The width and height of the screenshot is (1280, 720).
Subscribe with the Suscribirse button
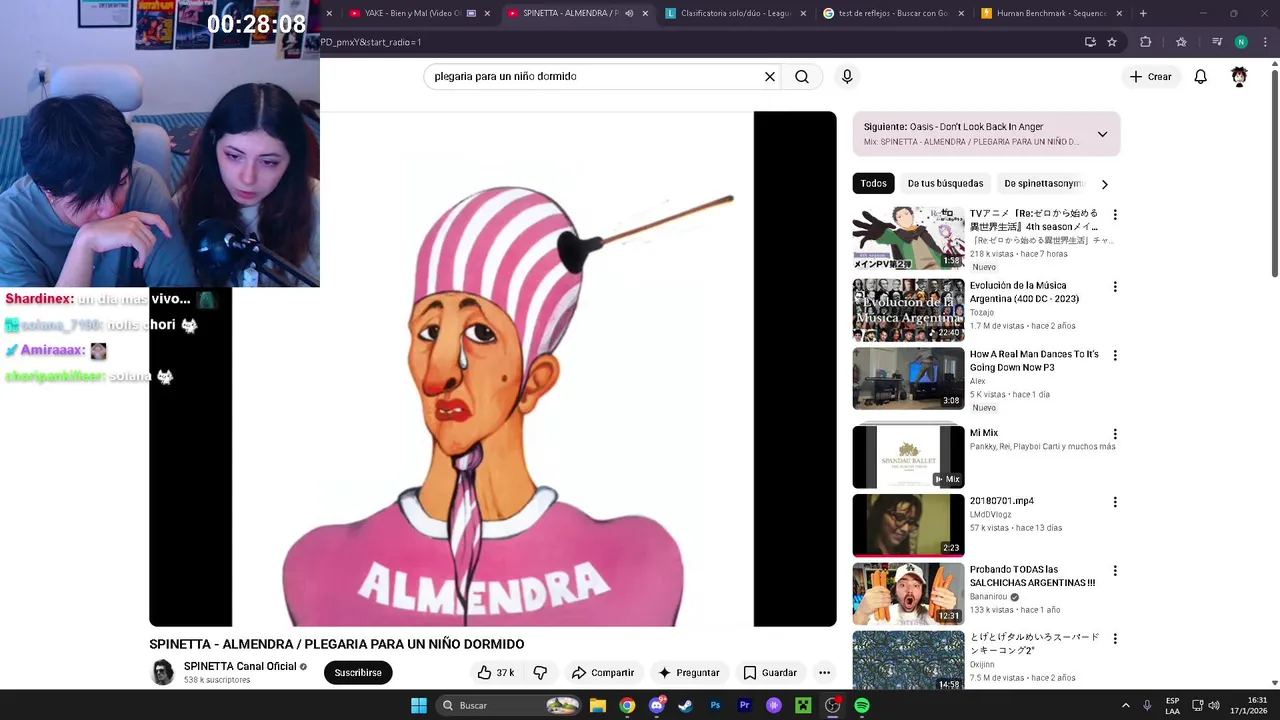[x=358, y=673]
